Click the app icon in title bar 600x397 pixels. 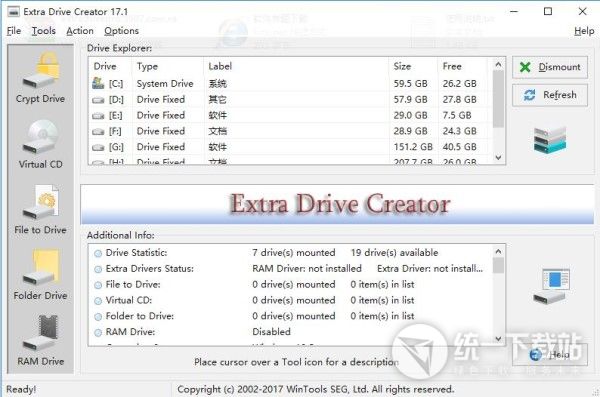point(13,11)
